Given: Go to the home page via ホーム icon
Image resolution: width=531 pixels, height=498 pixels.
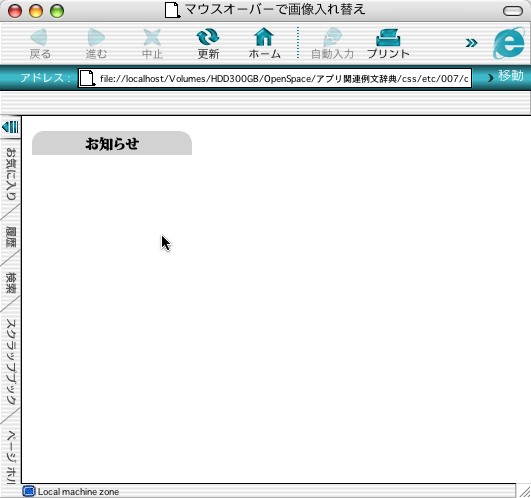Looking at the screenshot, I should (x=264, y=37).
